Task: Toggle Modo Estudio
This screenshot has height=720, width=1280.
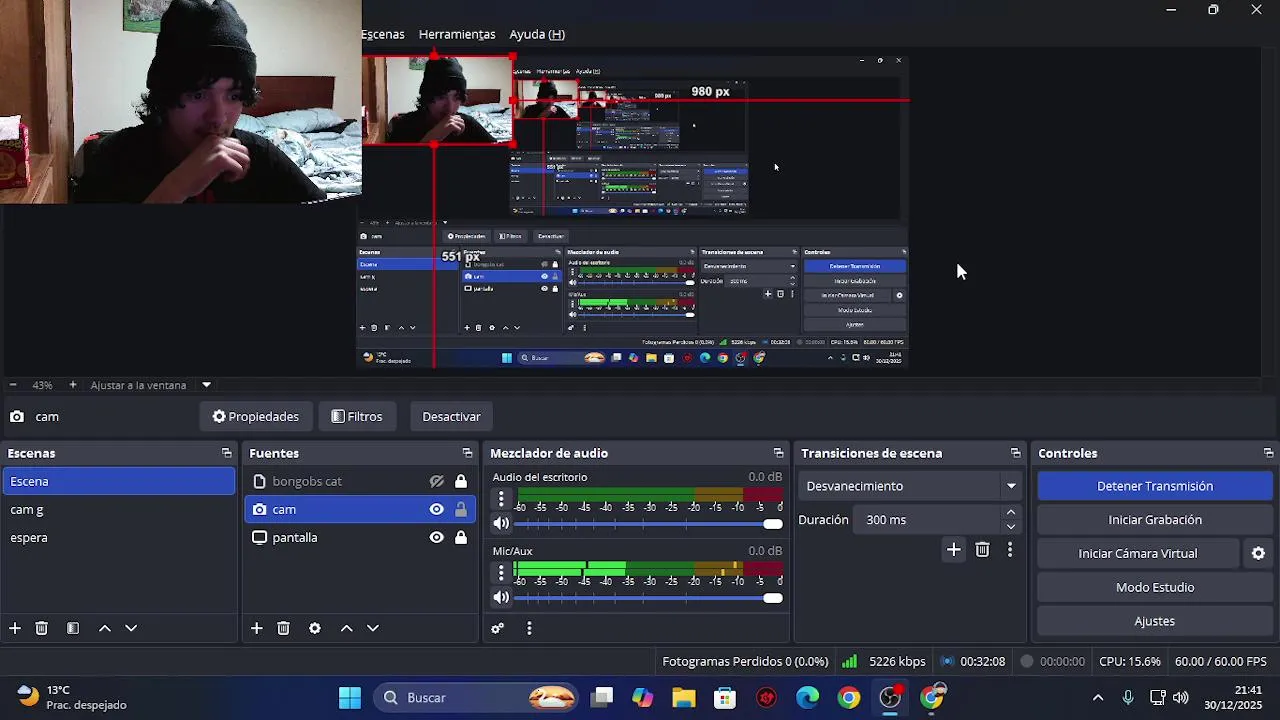Action: point(1155,587)
